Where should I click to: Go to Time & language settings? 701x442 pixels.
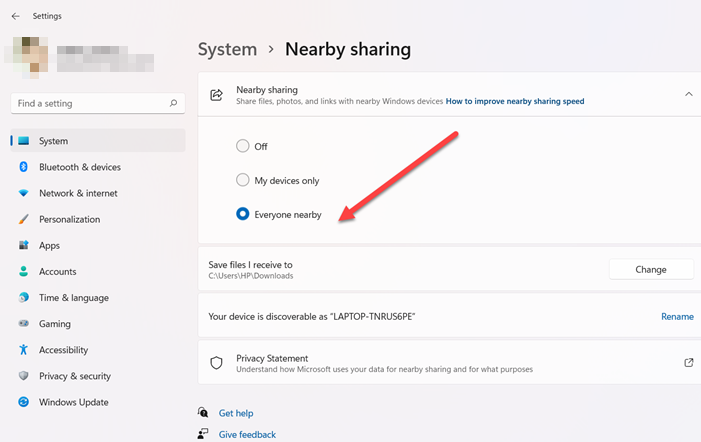pos(74,298)
